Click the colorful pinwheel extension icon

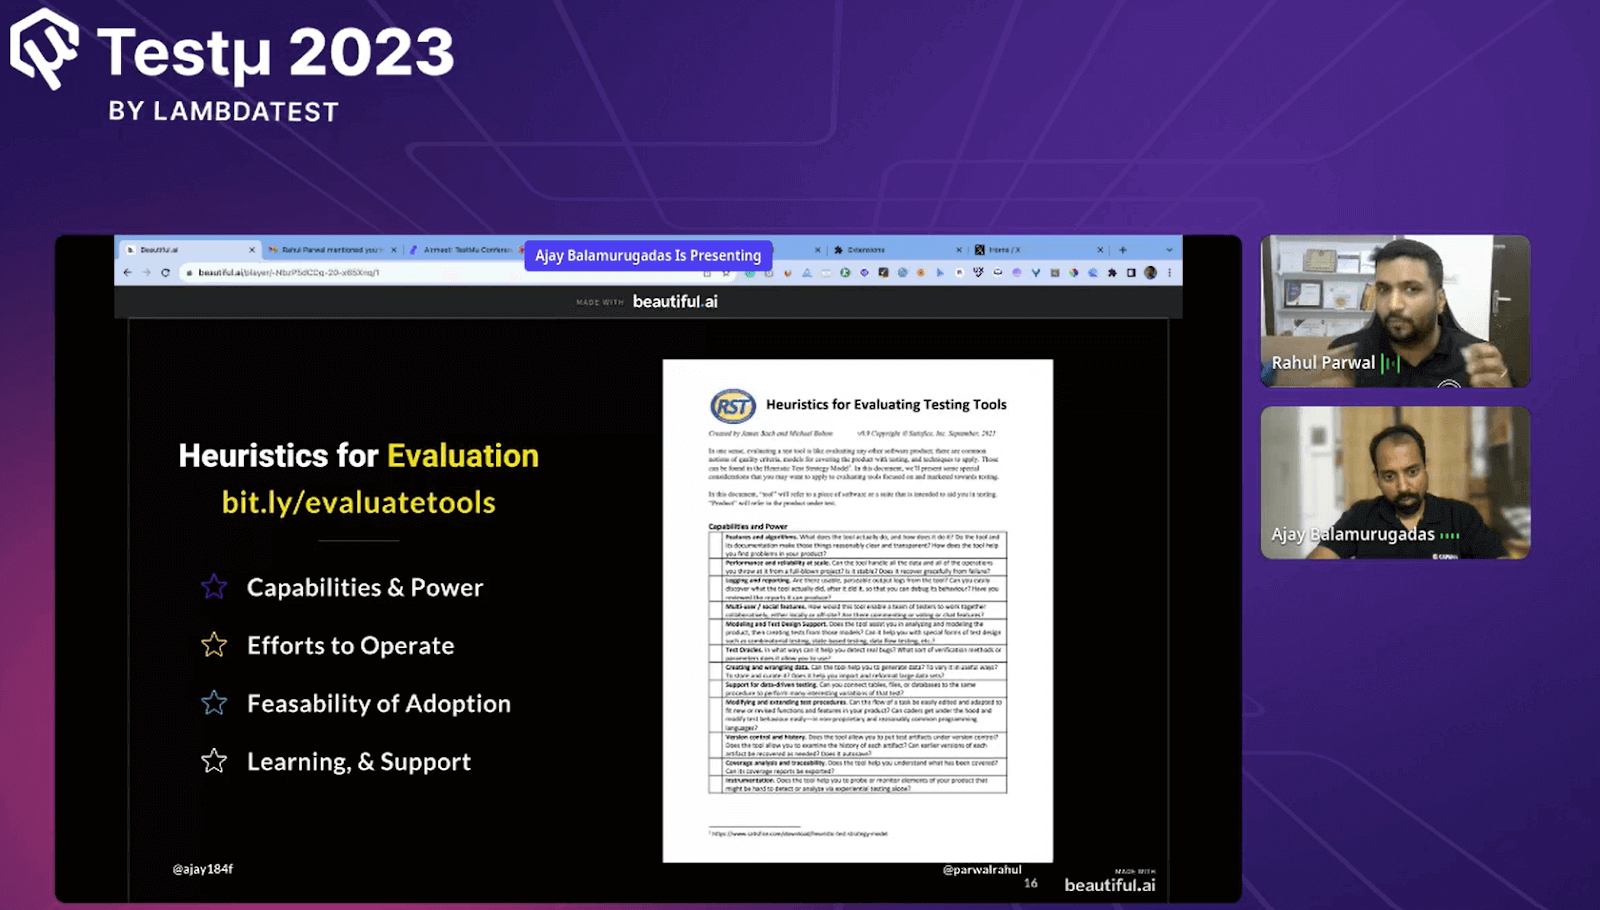coord(1074,272)
